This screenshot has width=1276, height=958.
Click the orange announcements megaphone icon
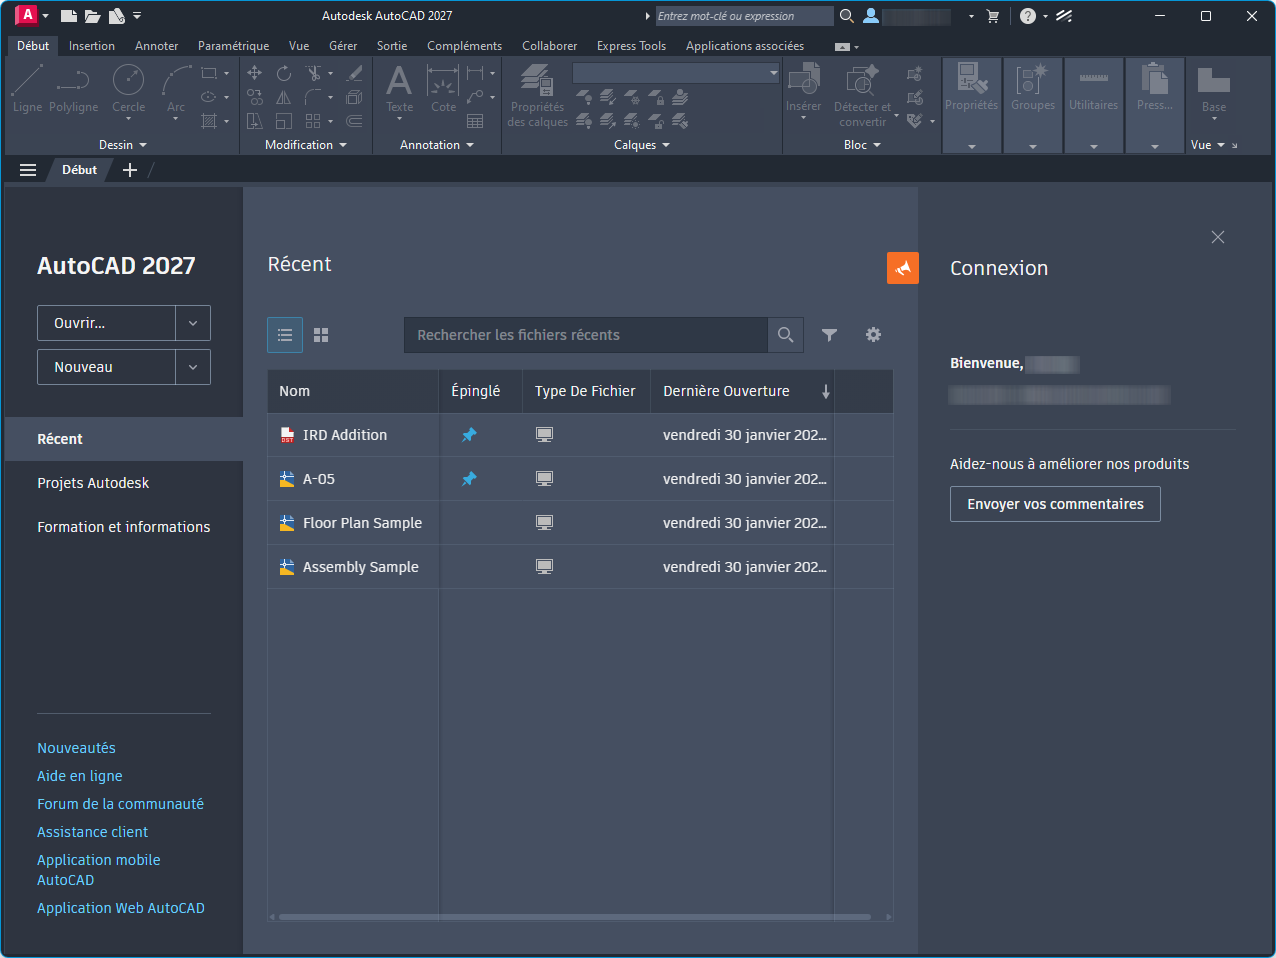point(903,268)
